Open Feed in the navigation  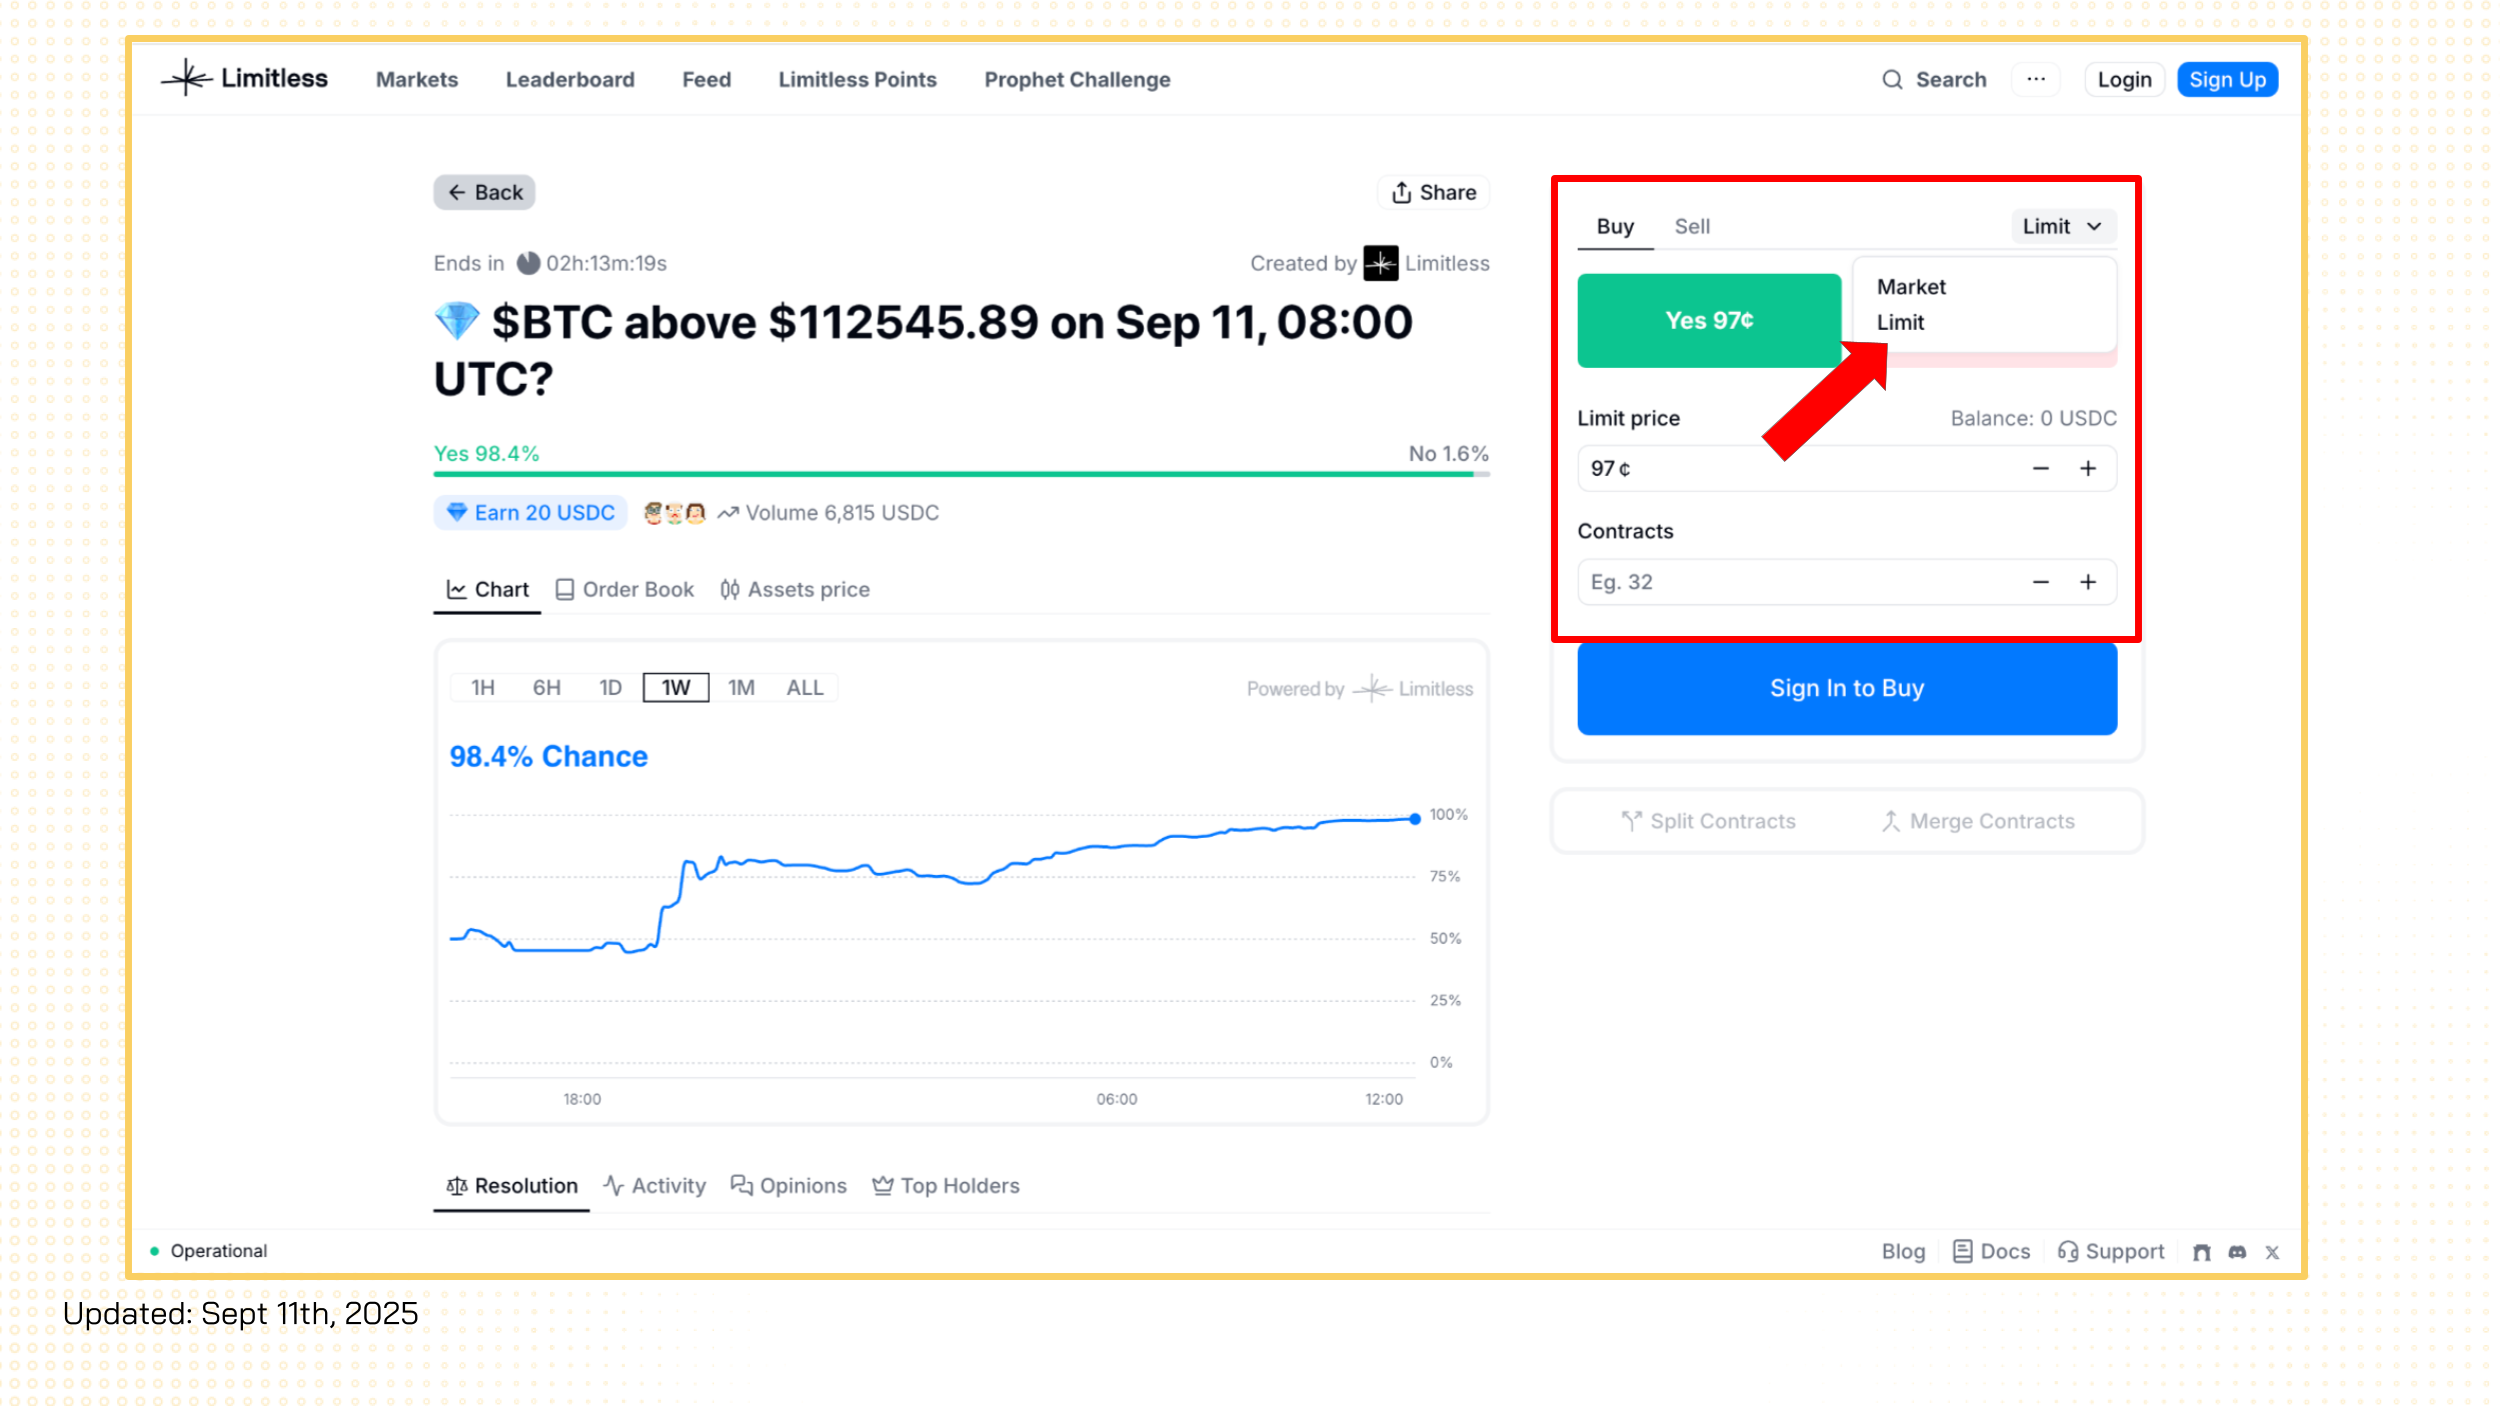[706, 79]
